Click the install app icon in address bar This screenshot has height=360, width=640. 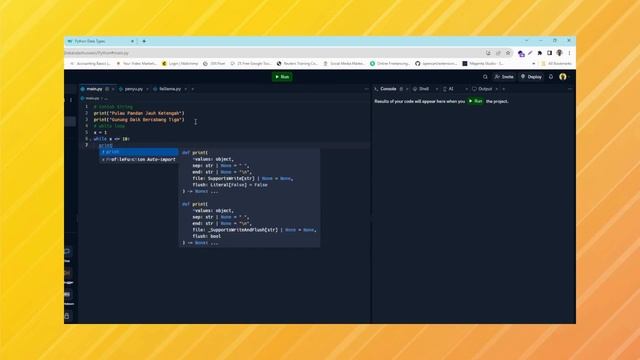[488, 53]
